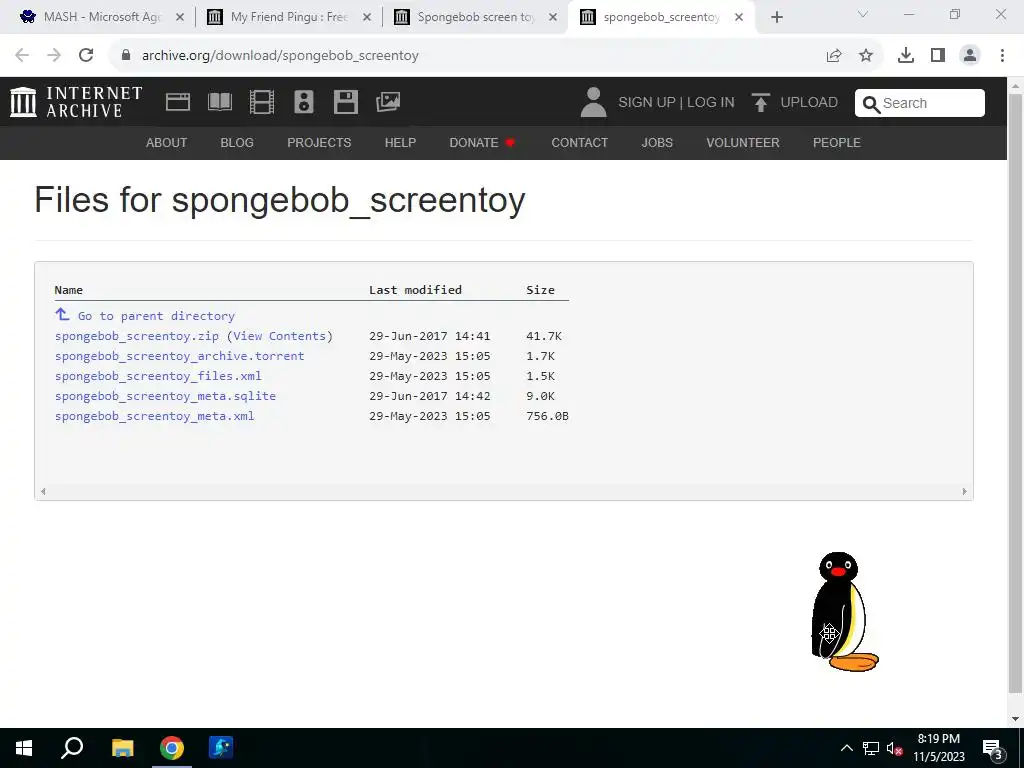Click Chrome icon on taskbar
The width and height of the screenshot is (1024, 768).
pos(172,748)
